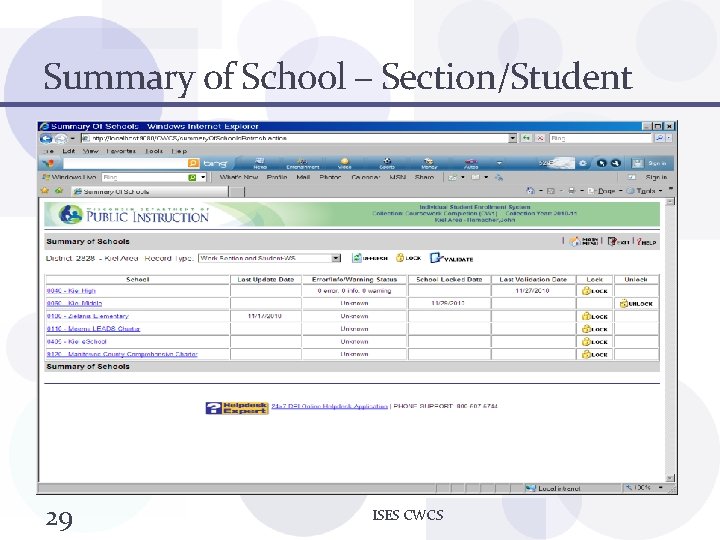Open the 24x7 DPI Online Helpdesk Application link
This screenshot has height=540, width=720.
coord(330,406)
